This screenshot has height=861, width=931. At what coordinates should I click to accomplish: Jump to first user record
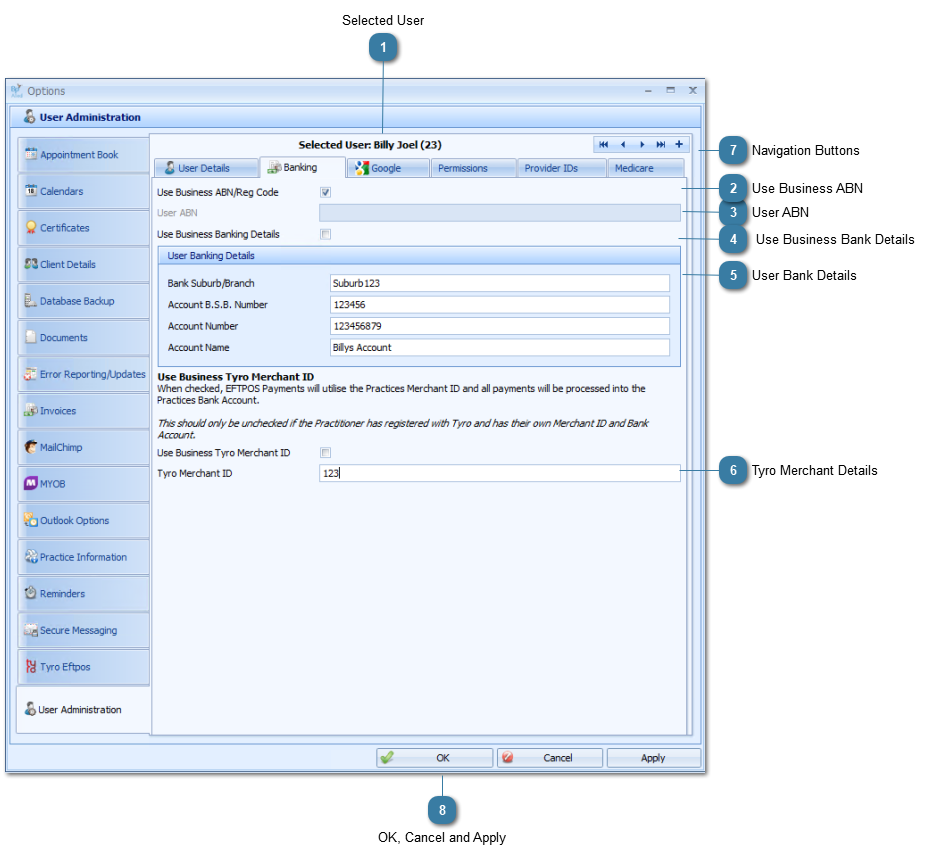point(603,144)
